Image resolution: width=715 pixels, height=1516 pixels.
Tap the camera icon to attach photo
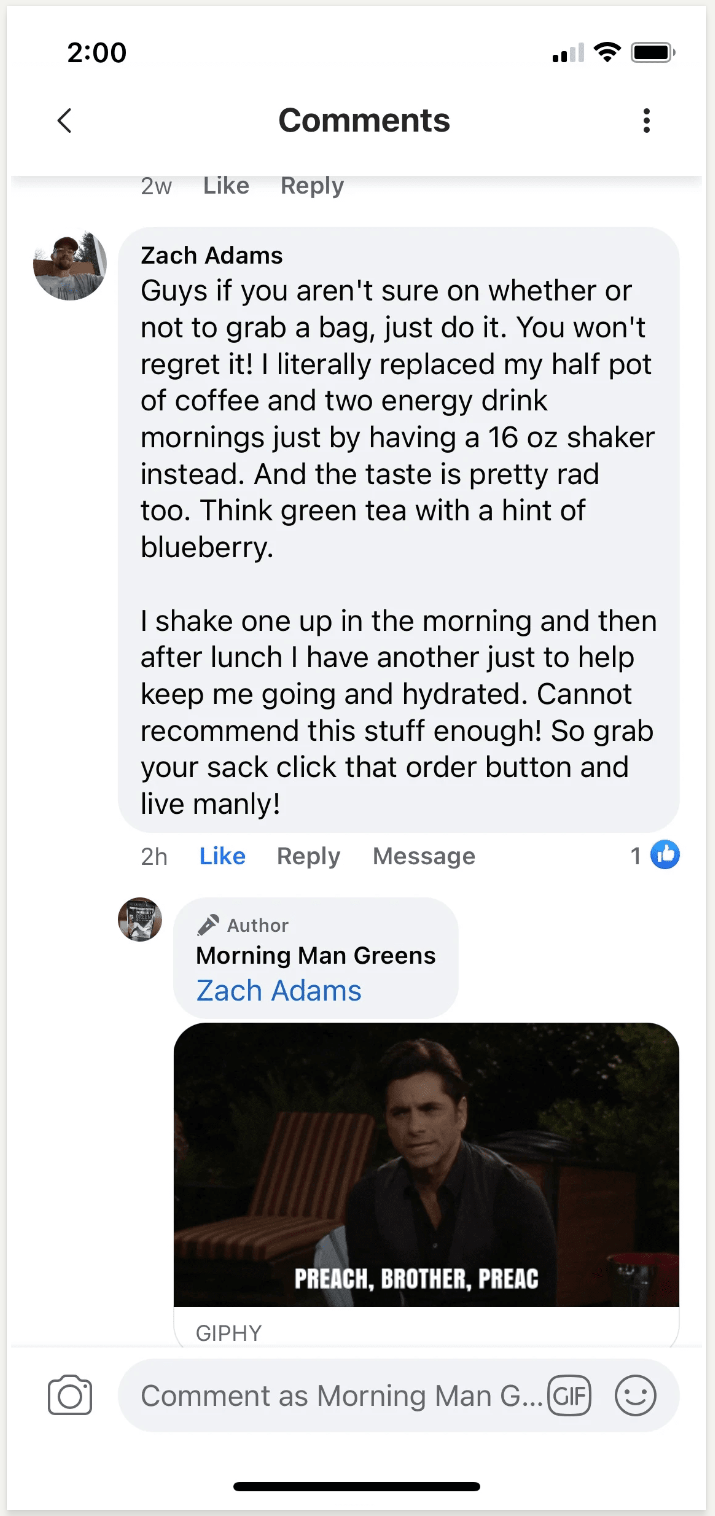click(x=70, y=1395)
